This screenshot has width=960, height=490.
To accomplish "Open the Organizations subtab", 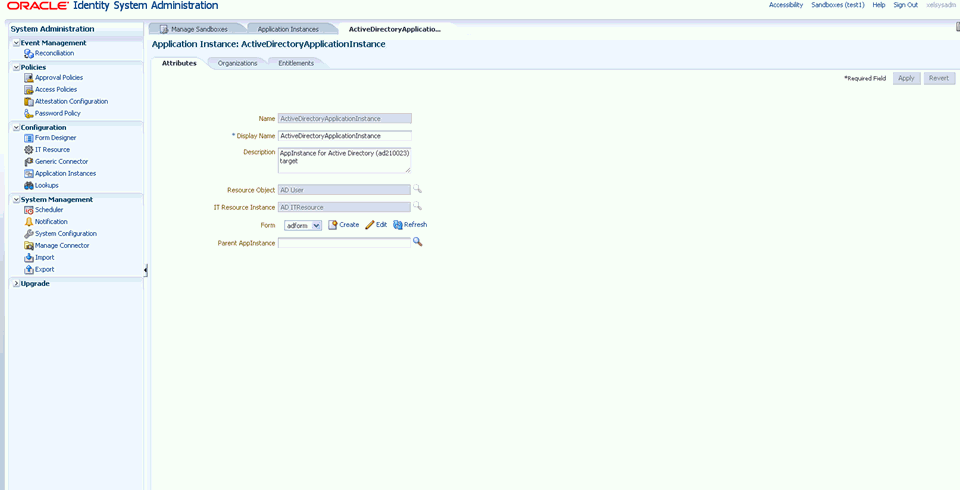I will [238, 63].
